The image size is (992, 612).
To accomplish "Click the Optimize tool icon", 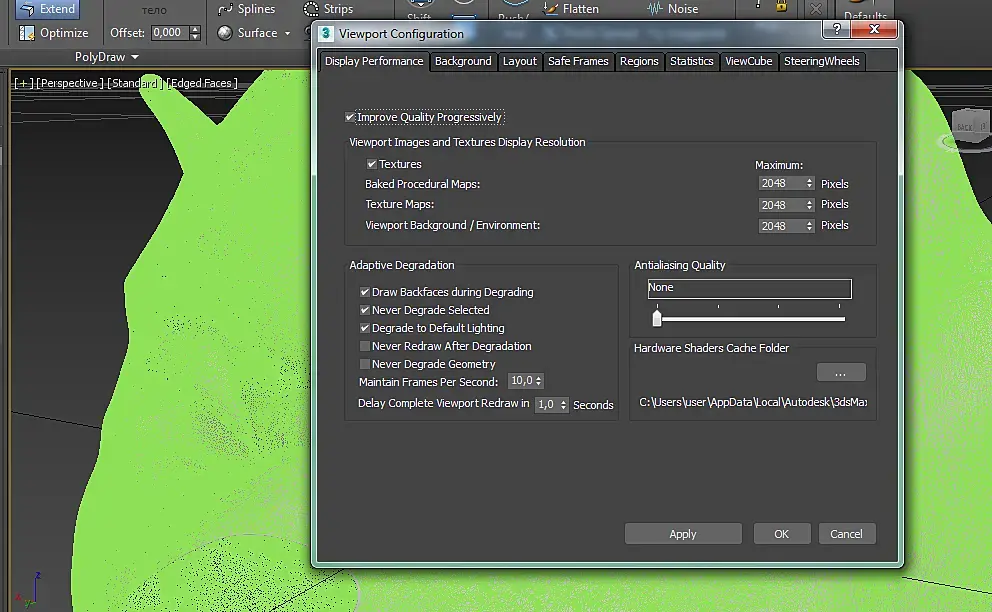I will point(26,33).
